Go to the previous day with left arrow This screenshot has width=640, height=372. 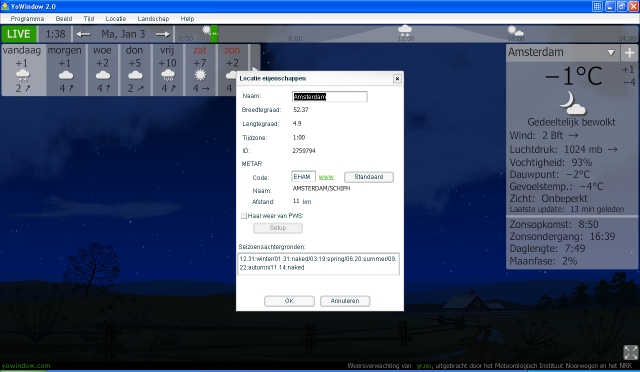coord(83,34)
